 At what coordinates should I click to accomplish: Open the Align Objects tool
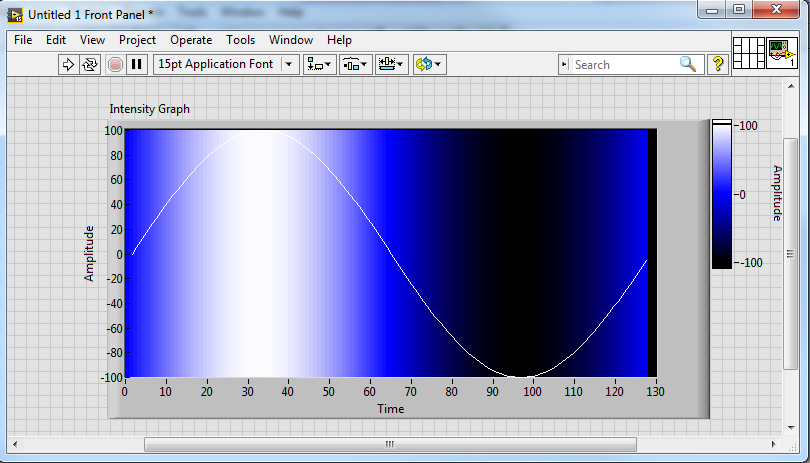point(319,65)
